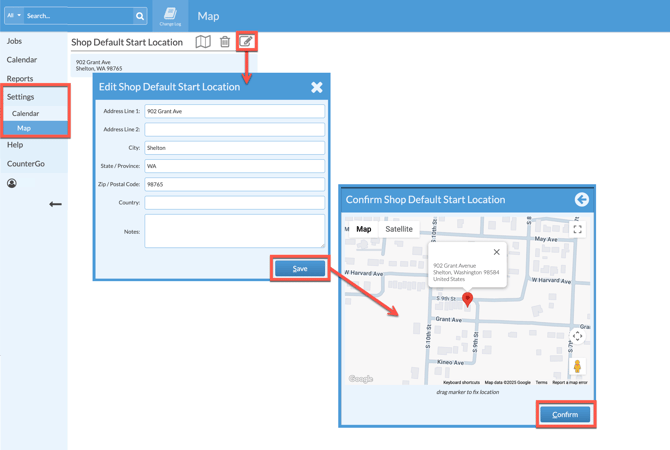Click the Shop Default Start Location heading
670x450 pixels.
click(127, 42)
